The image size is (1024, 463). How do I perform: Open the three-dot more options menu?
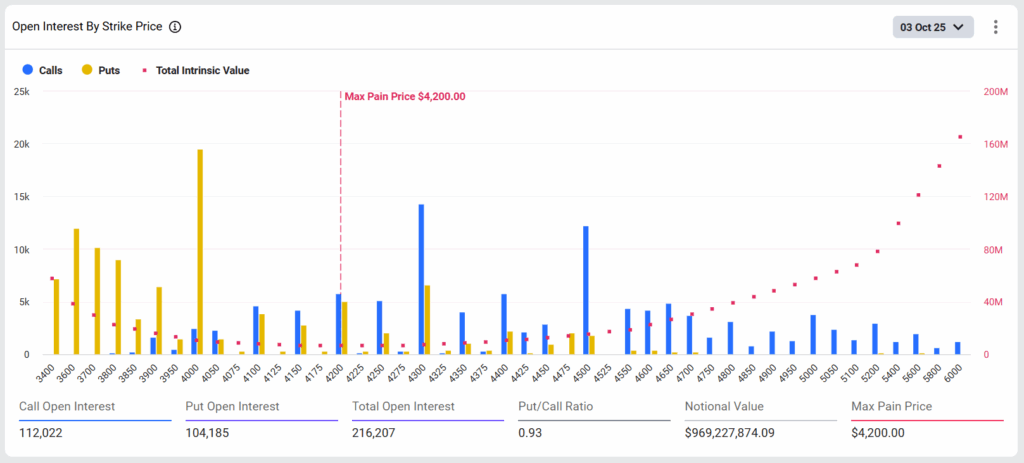995,27
